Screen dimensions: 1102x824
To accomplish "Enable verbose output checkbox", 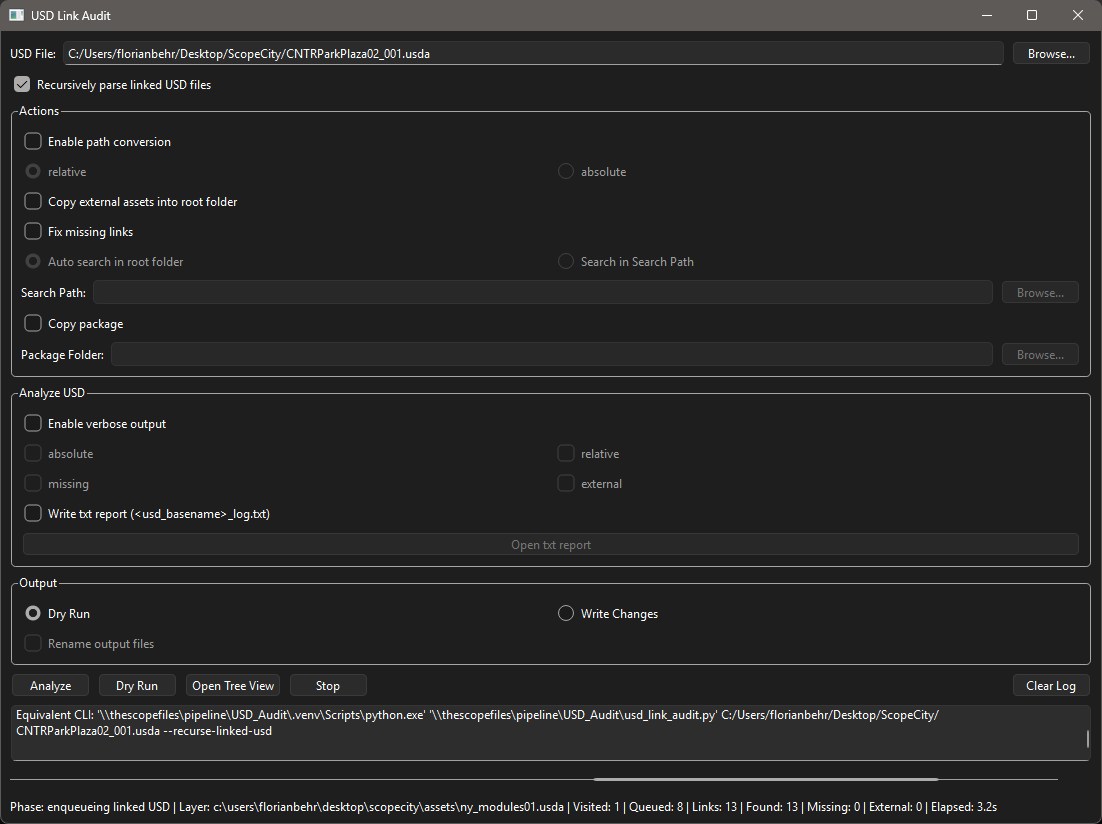I will [x=33, y=423].
